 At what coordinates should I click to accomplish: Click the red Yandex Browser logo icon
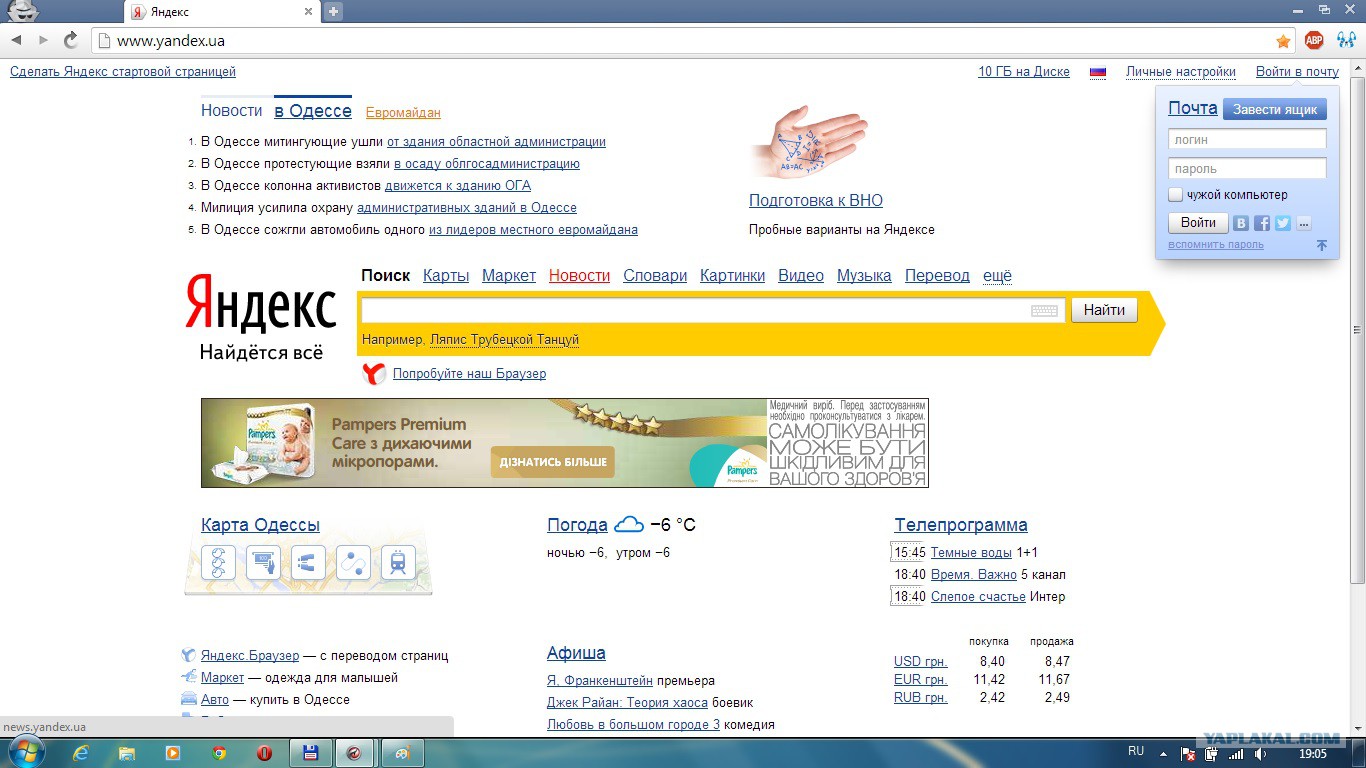pos(374,374)
